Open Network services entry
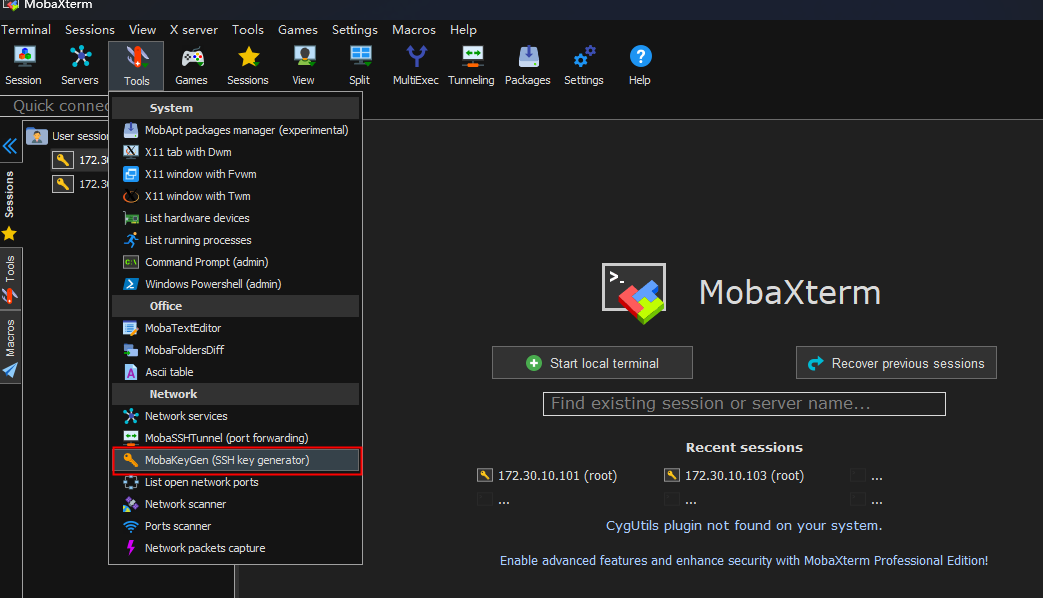Screen dimensions: 1043x598 [x=235, y=416]
